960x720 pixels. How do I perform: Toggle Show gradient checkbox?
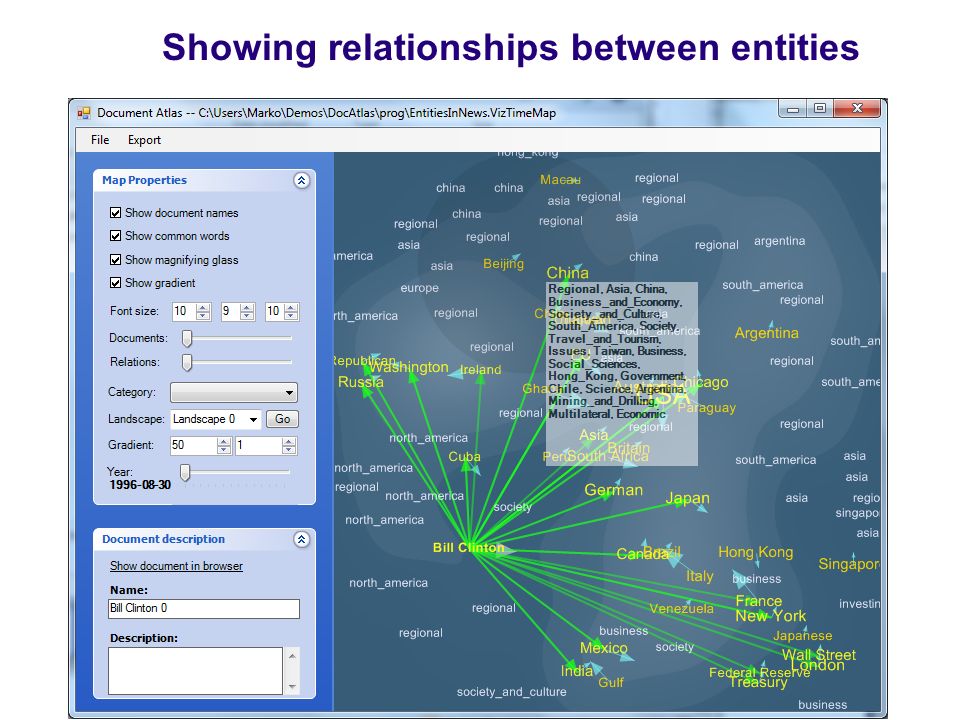115,283
